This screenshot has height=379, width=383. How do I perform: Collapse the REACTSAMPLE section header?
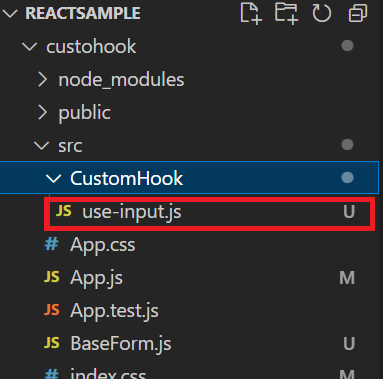coord(10,13)
